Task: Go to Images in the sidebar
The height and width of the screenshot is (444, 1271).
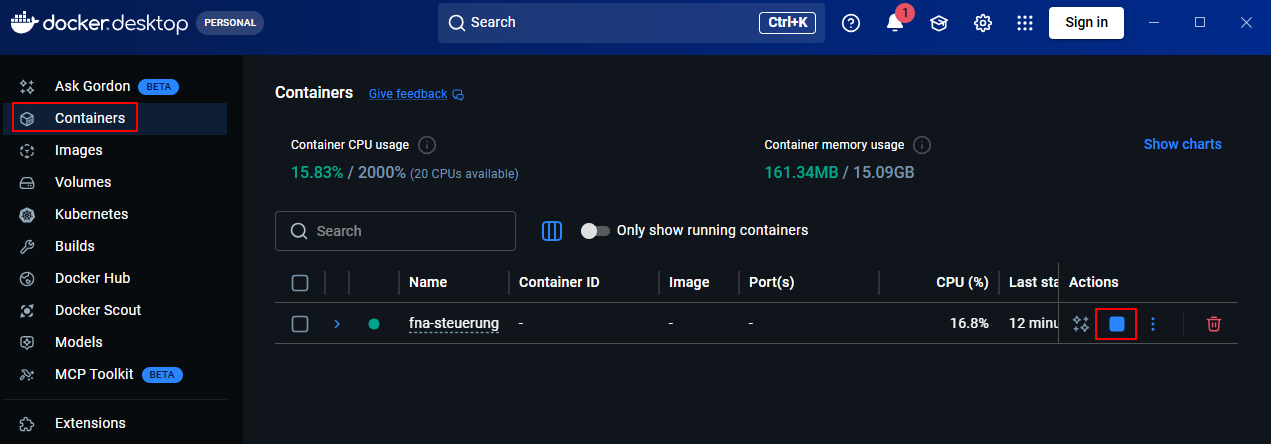Action: [x=78, y=150]
